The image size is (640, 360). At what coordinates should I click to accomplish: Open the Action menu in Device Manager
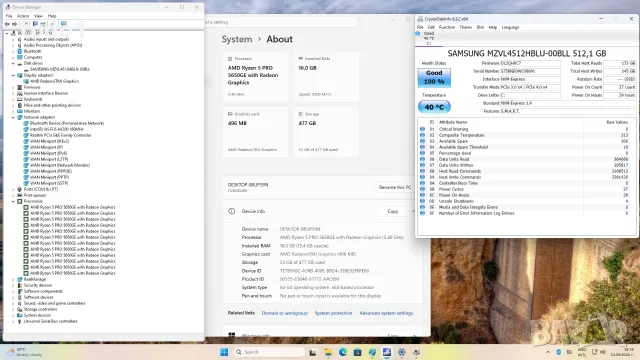coord(23,16)
